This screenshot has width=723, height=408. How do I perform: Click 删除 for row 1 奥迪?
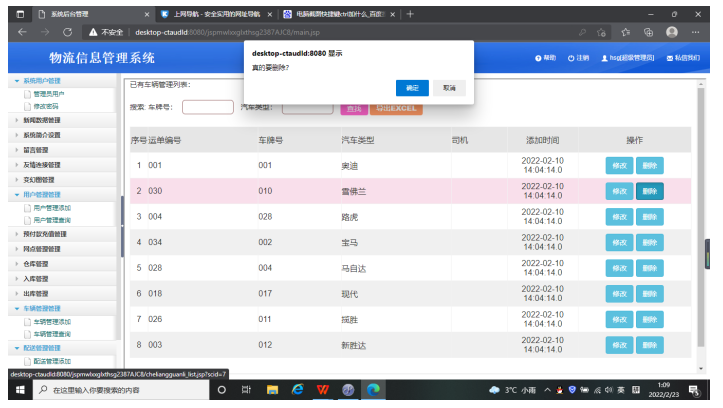[x=650, y=166]
